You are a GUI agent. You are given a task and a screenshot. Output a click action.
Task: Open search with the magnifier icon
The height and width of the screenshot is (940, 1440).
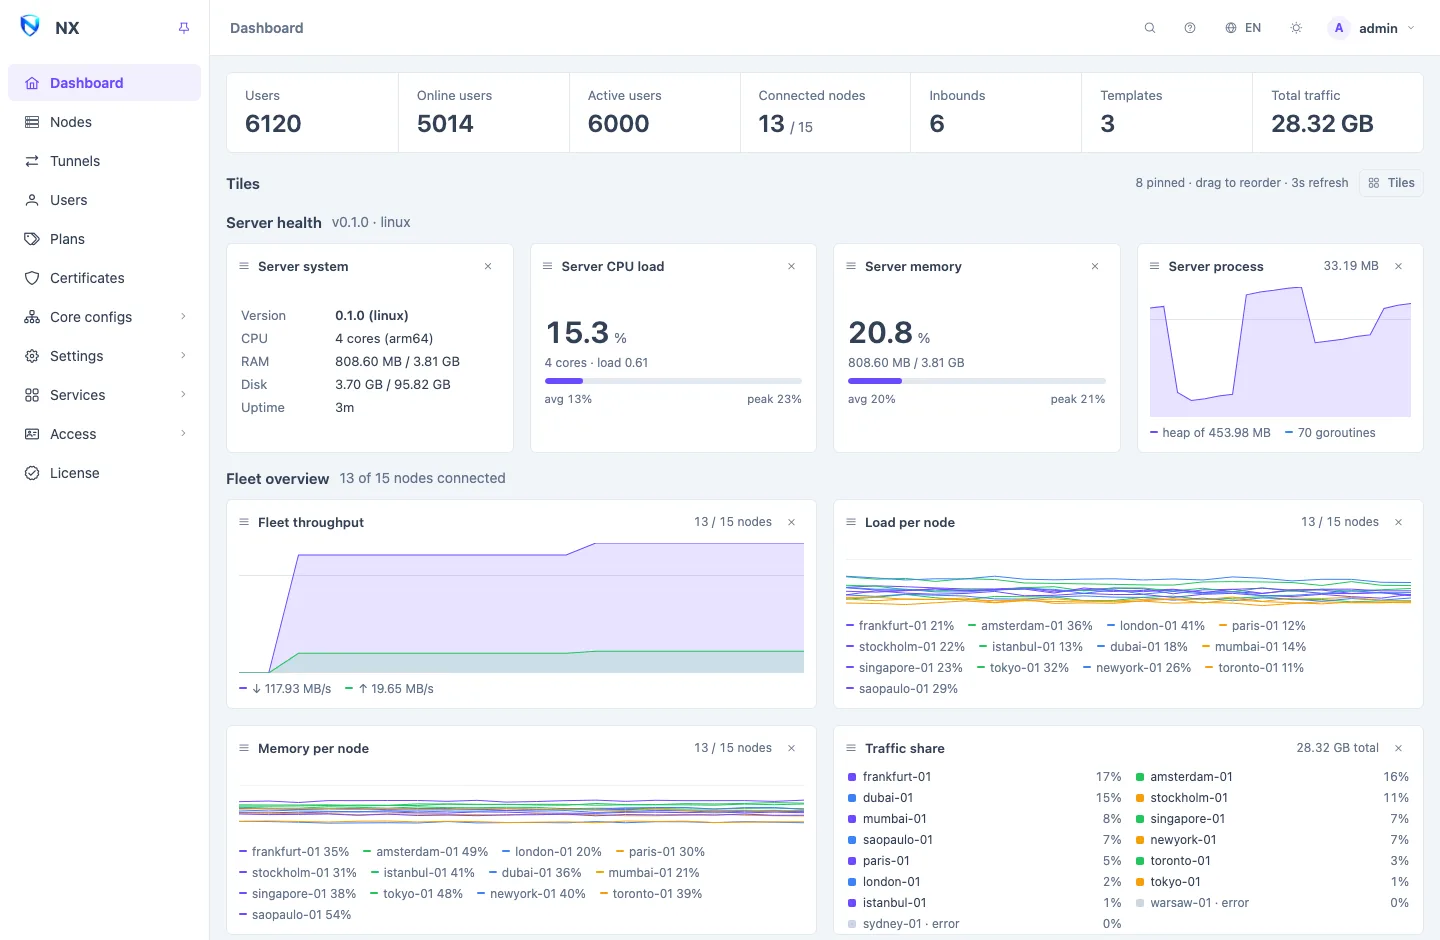pyautogui.click(x=1150, y=28)
